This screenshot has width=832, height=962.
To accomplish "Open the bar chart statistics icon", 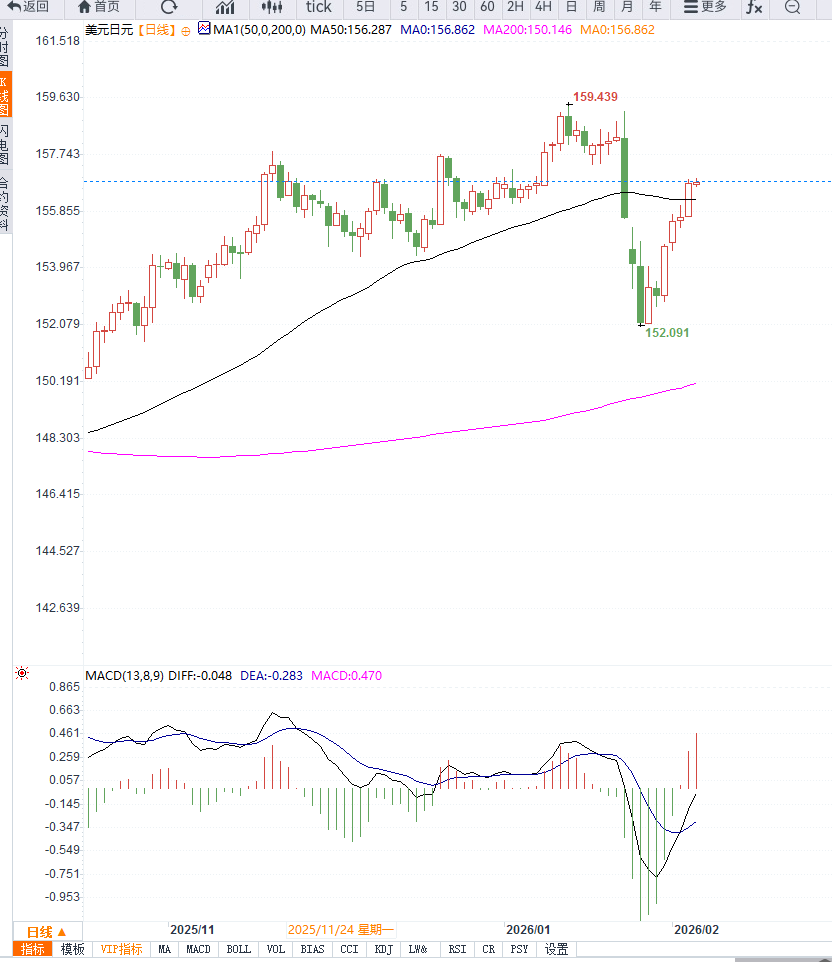I will (x=225, y=7).
